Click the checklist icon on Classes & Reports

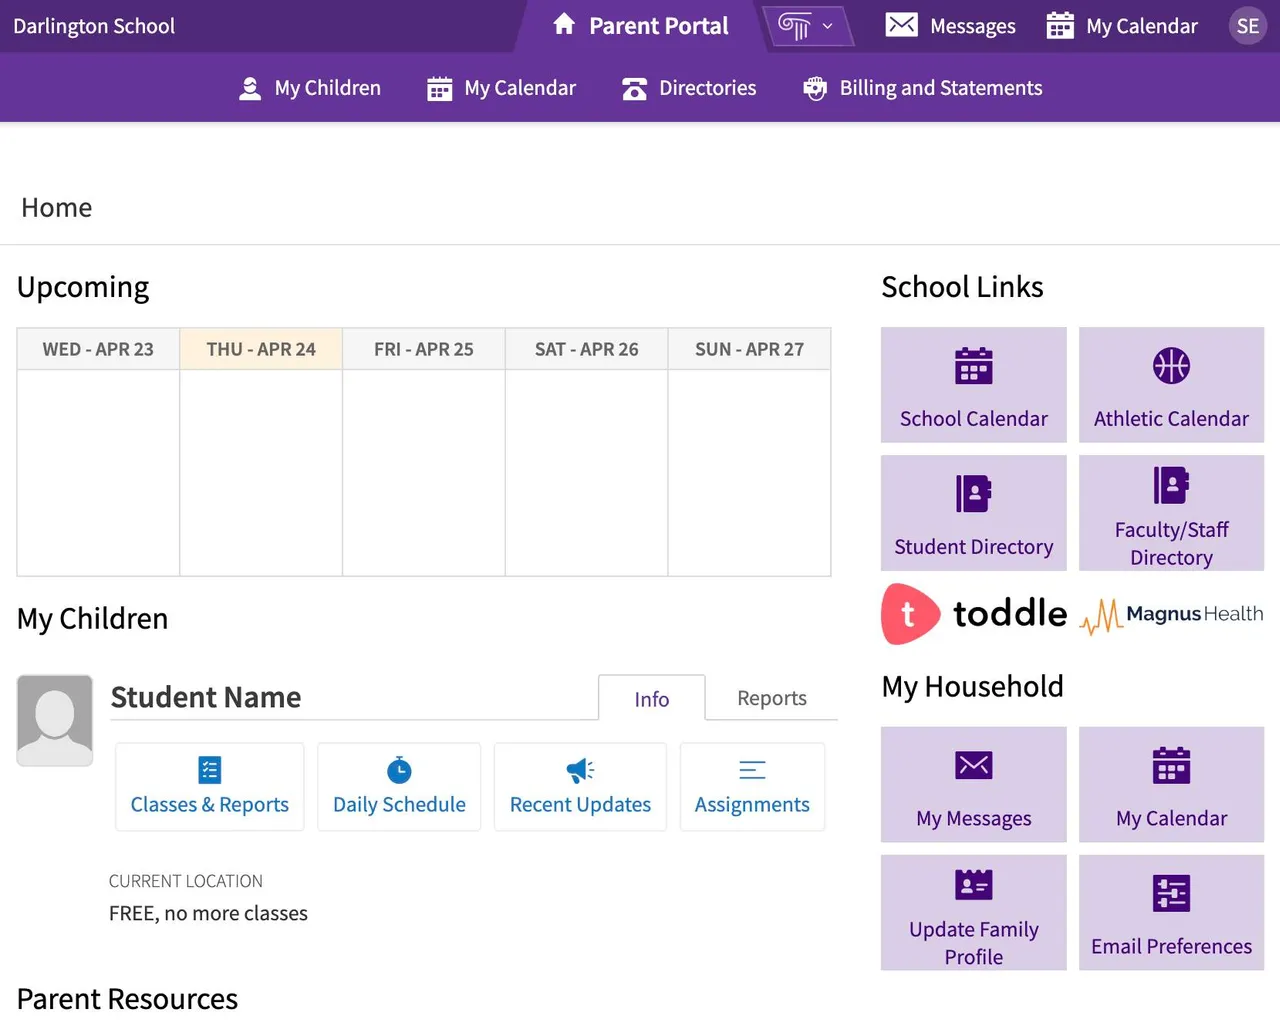(x=210, y=770)
